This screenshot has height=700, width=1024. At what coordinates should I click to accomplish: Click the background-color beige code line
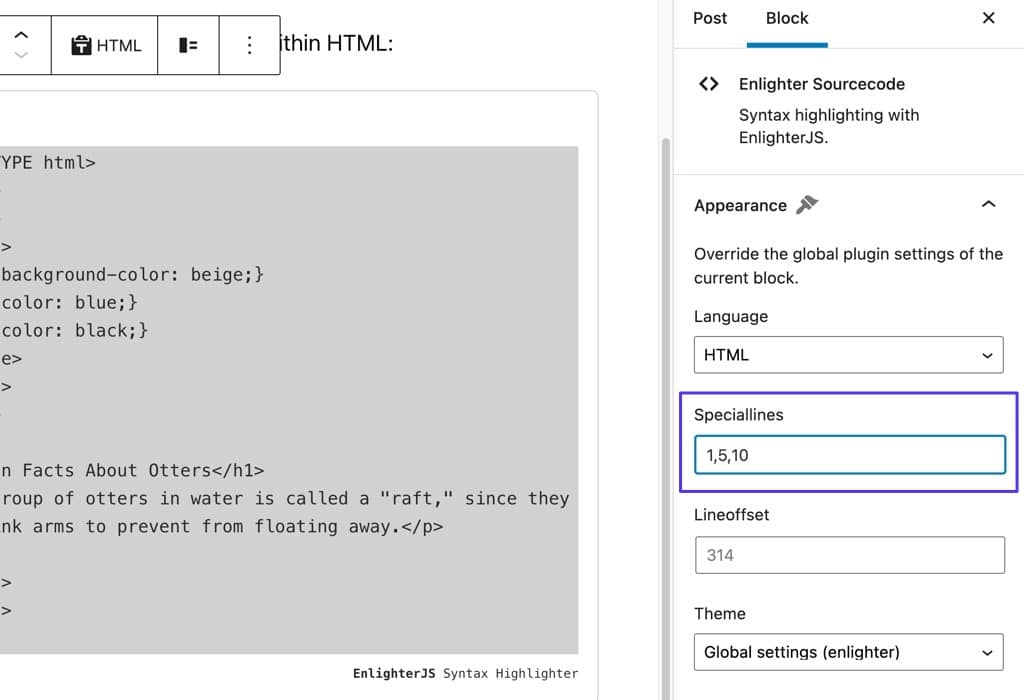[x=132, y=274]
